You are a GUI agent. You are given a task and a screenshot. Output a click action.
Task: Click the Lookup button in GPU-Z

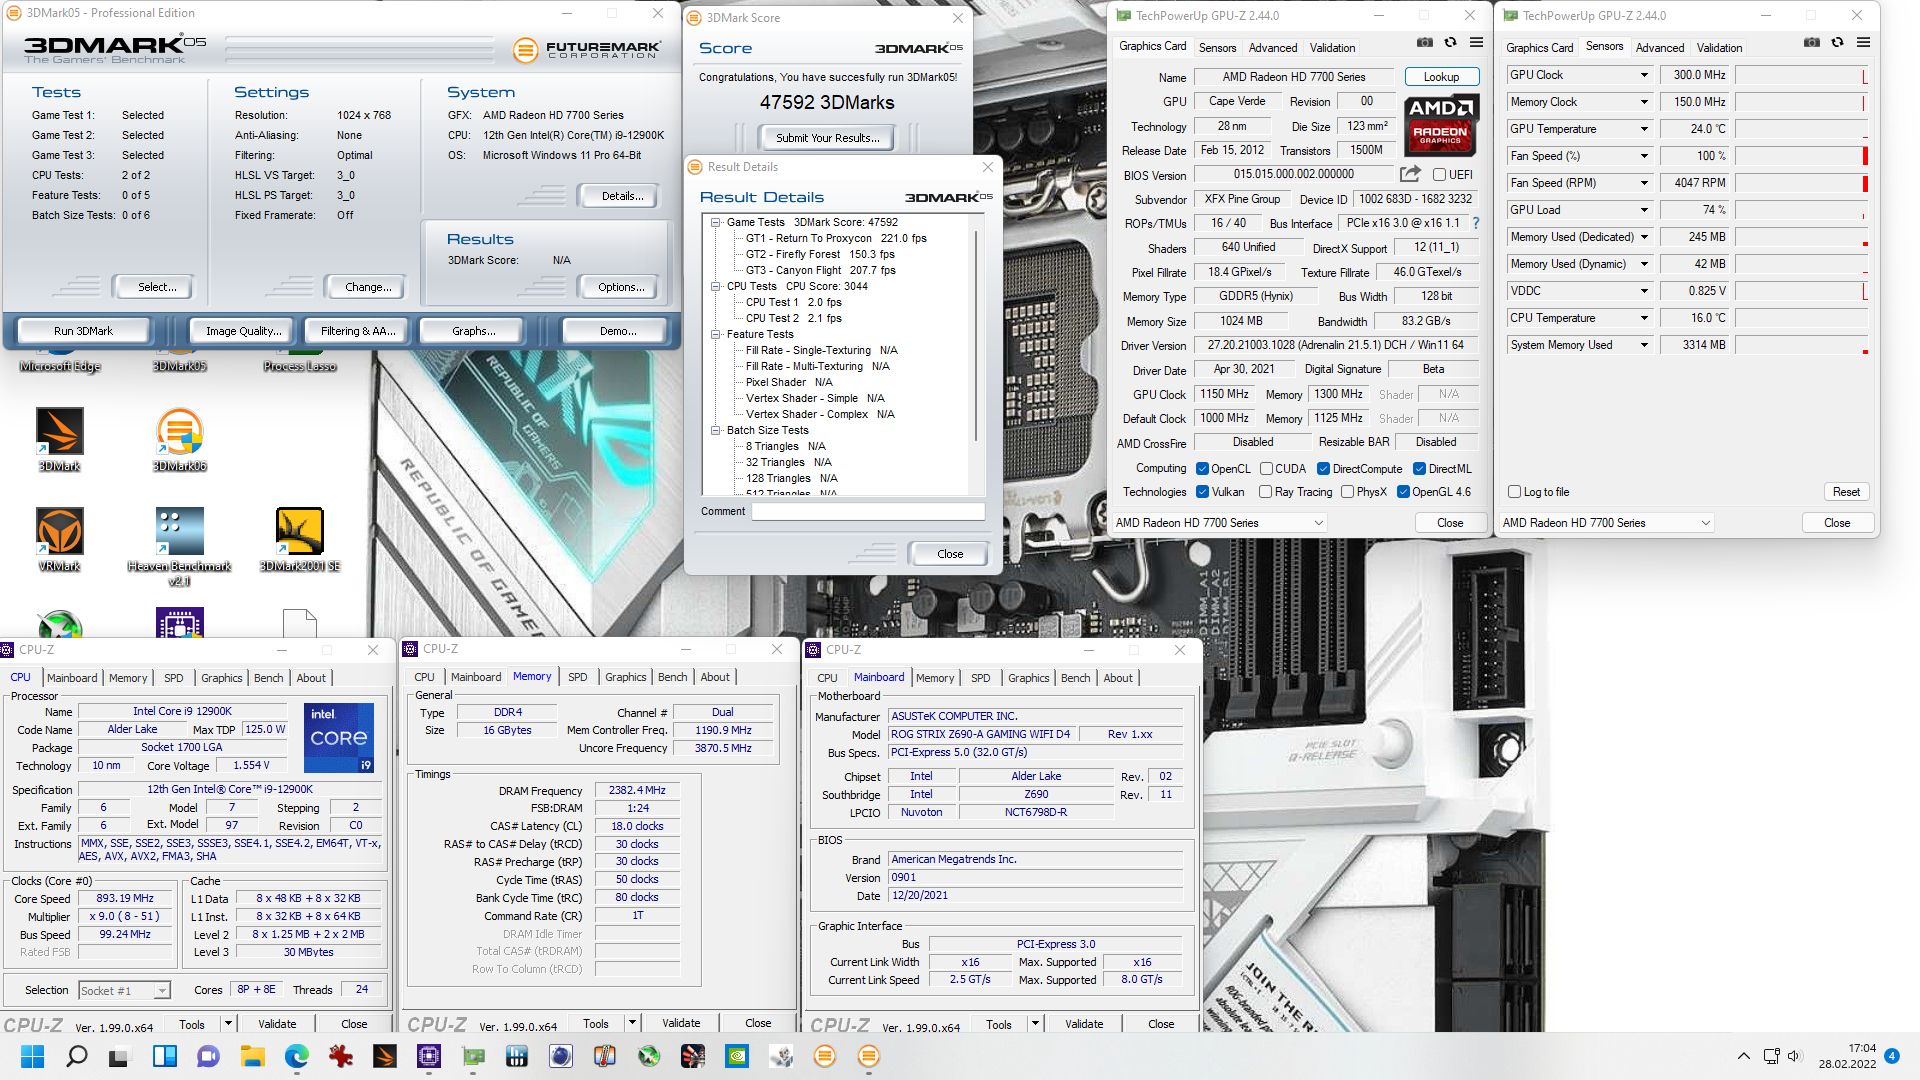coord(1441,77)
